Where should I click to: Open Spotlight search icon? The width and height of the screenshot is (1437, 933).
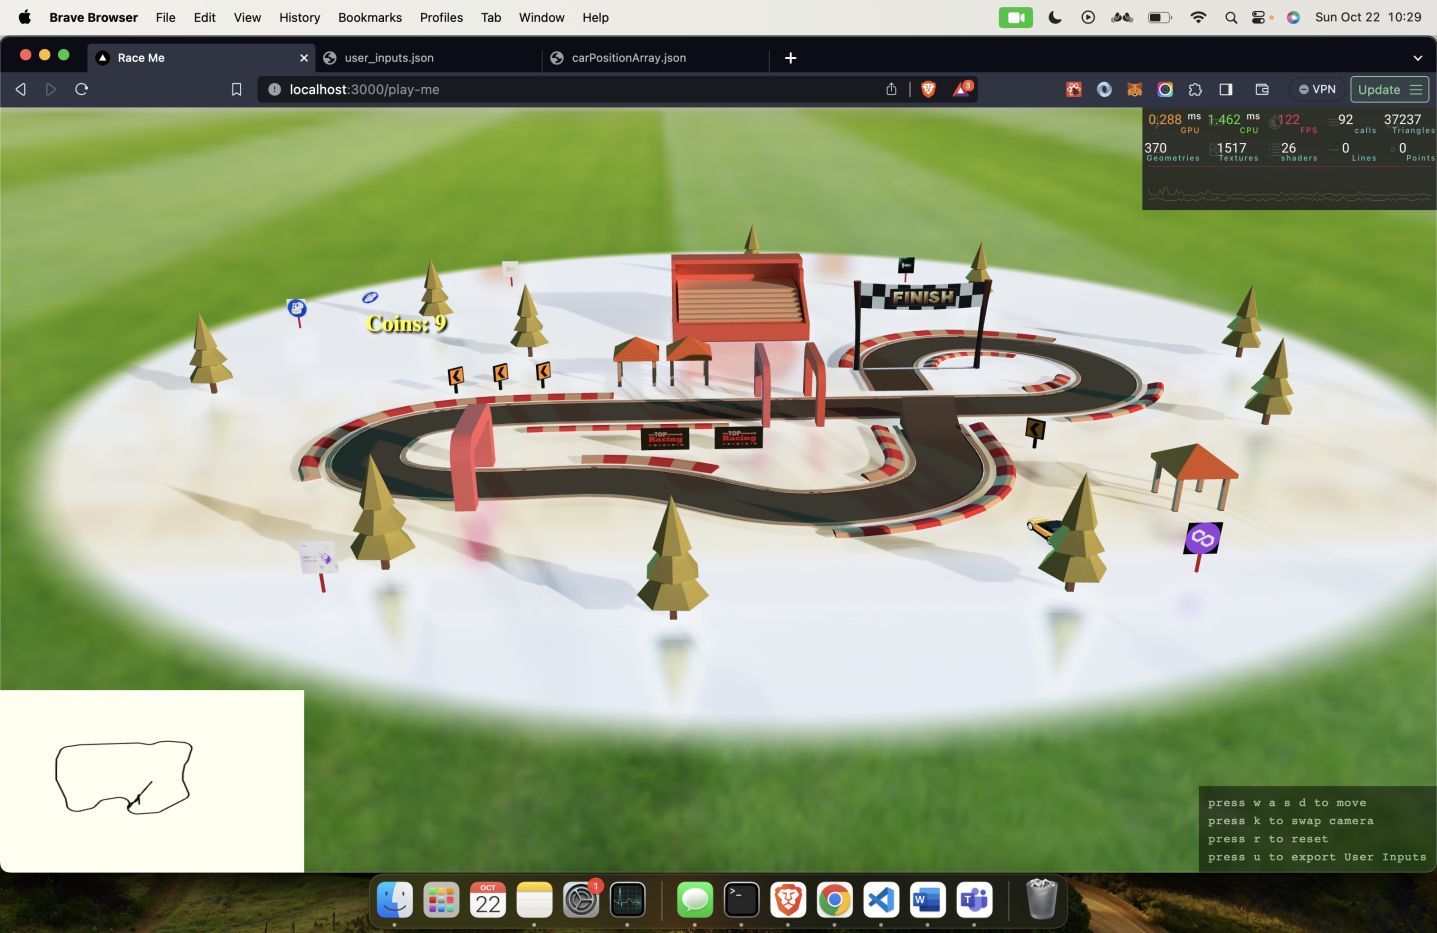1231,17
